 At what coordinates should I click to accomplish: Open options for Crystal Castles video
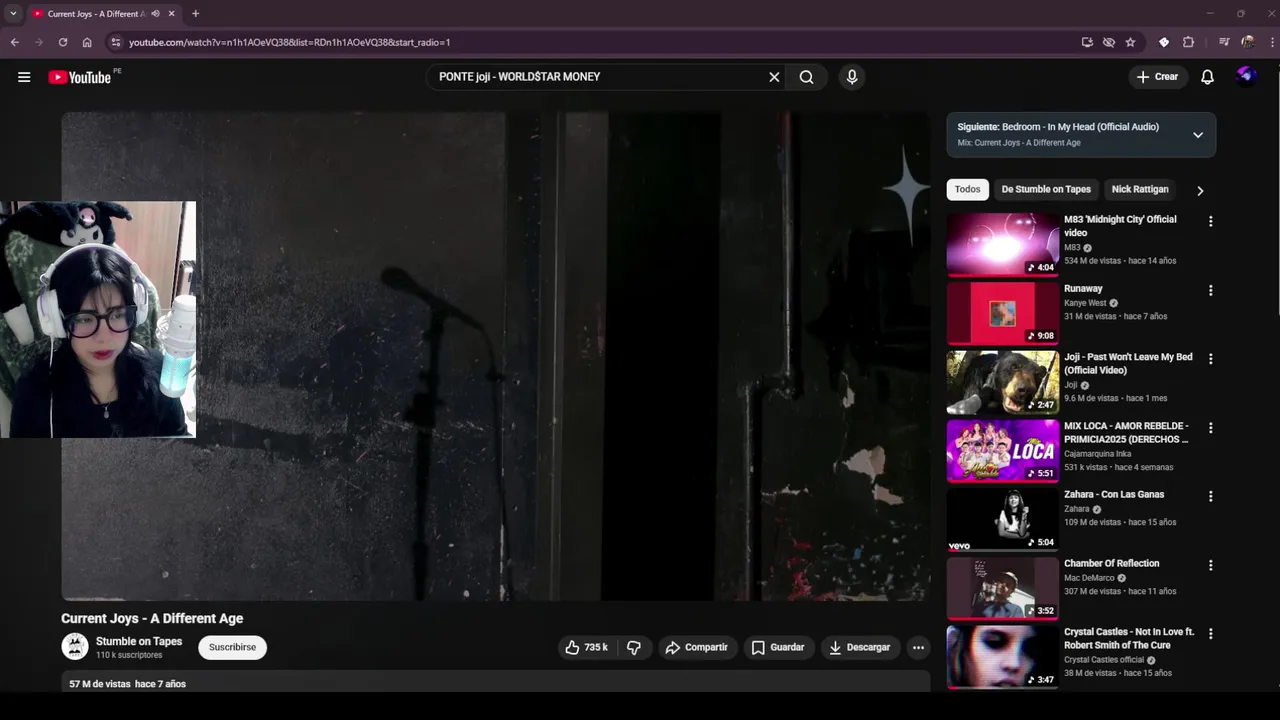1210,634
